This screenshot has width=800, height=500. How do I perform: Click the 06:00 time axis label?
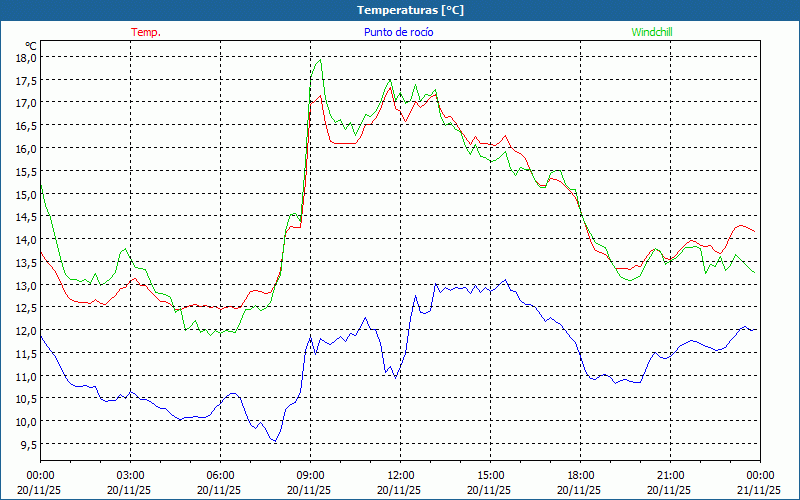(220, 475)
